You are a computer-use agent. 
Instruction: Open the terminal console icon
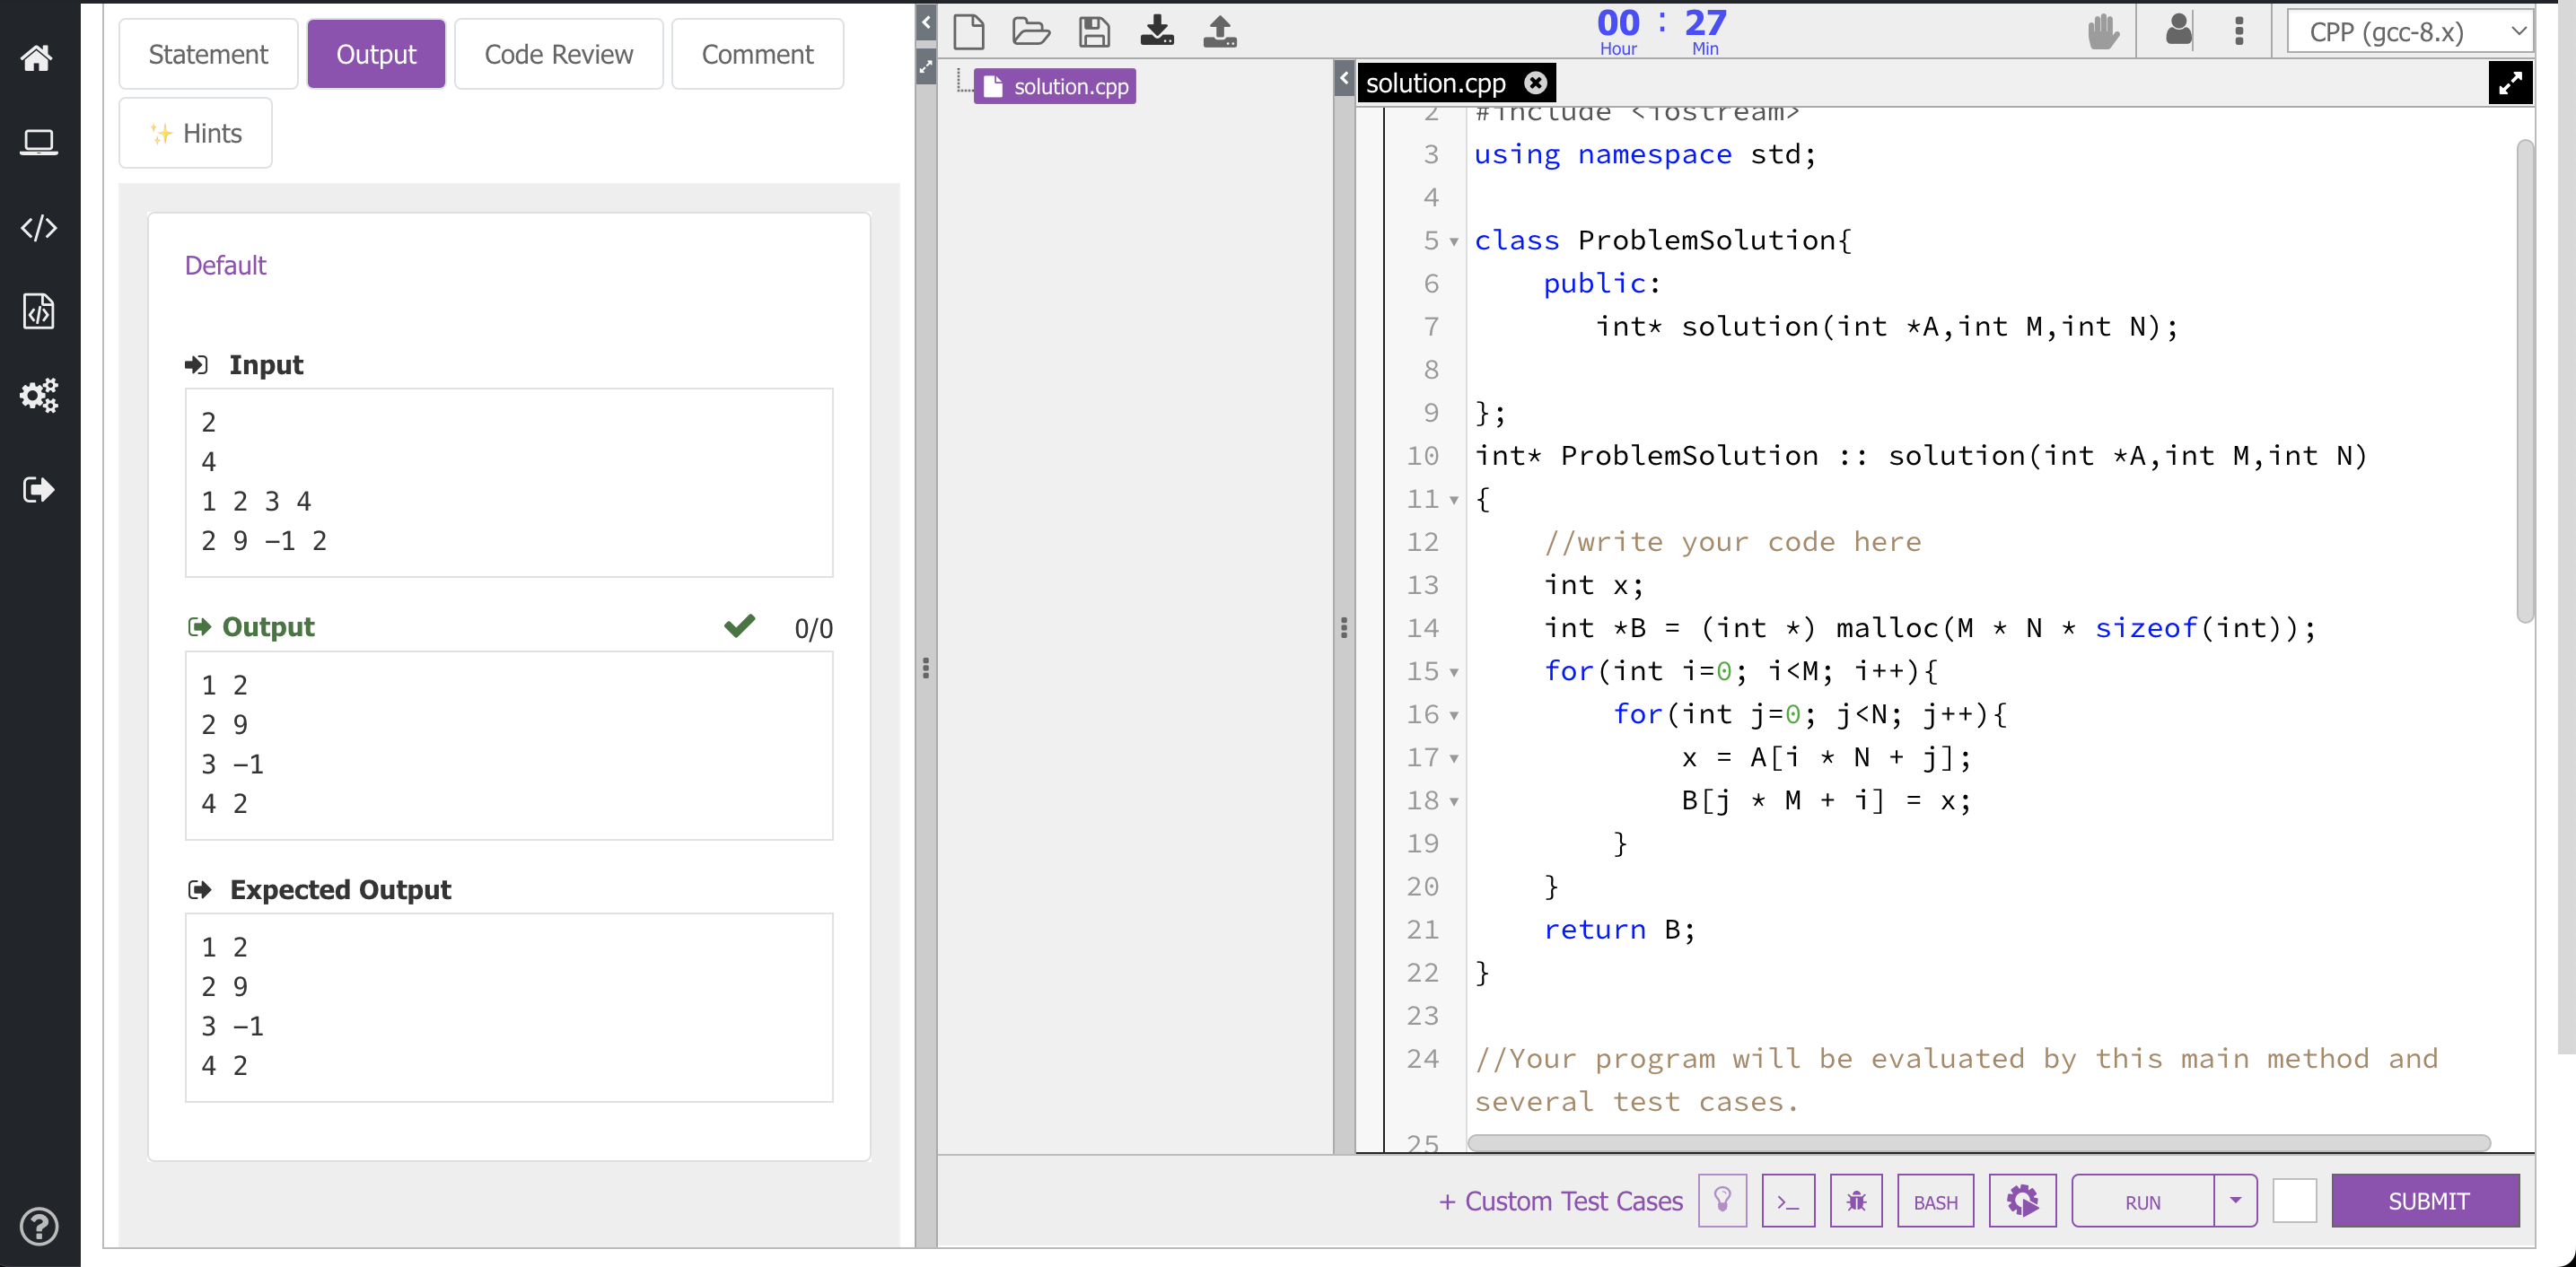pyautogui.click(x=1789, y=1201)
